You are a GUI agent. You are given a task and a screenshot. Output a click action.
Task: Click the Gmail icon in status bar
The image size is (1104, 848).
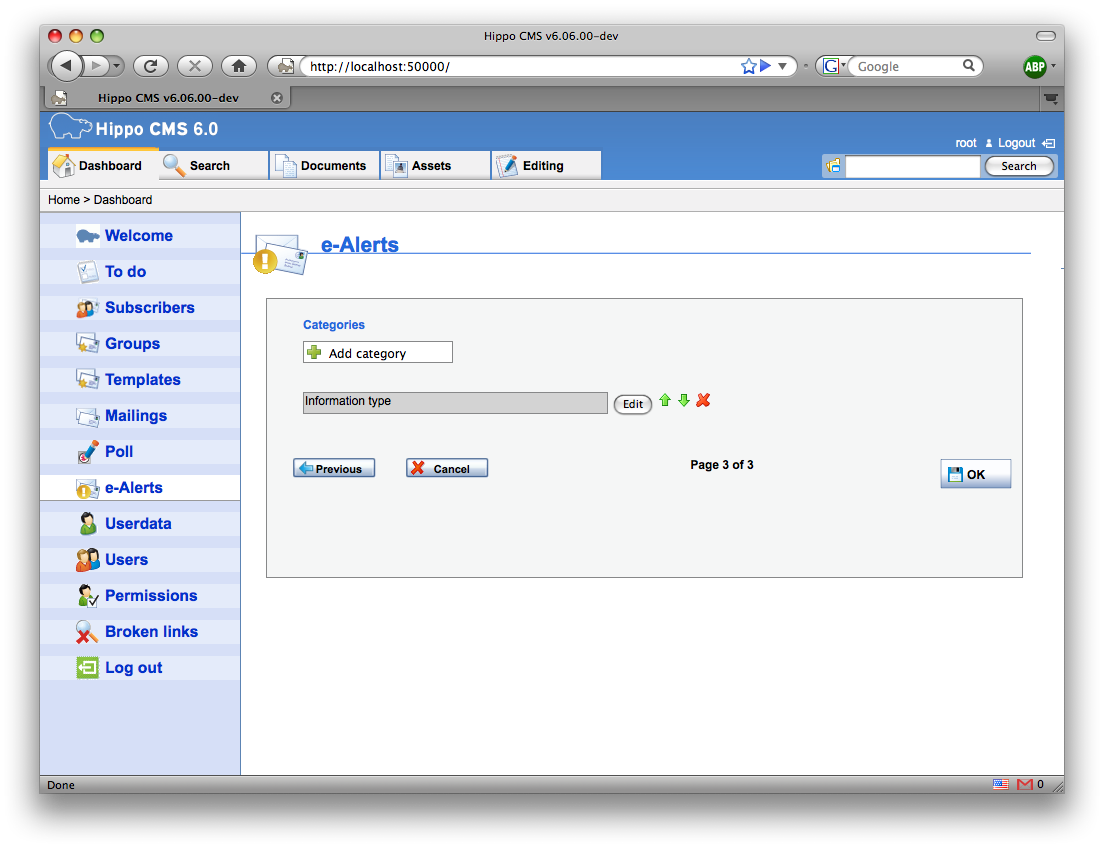click(1024, 785)
